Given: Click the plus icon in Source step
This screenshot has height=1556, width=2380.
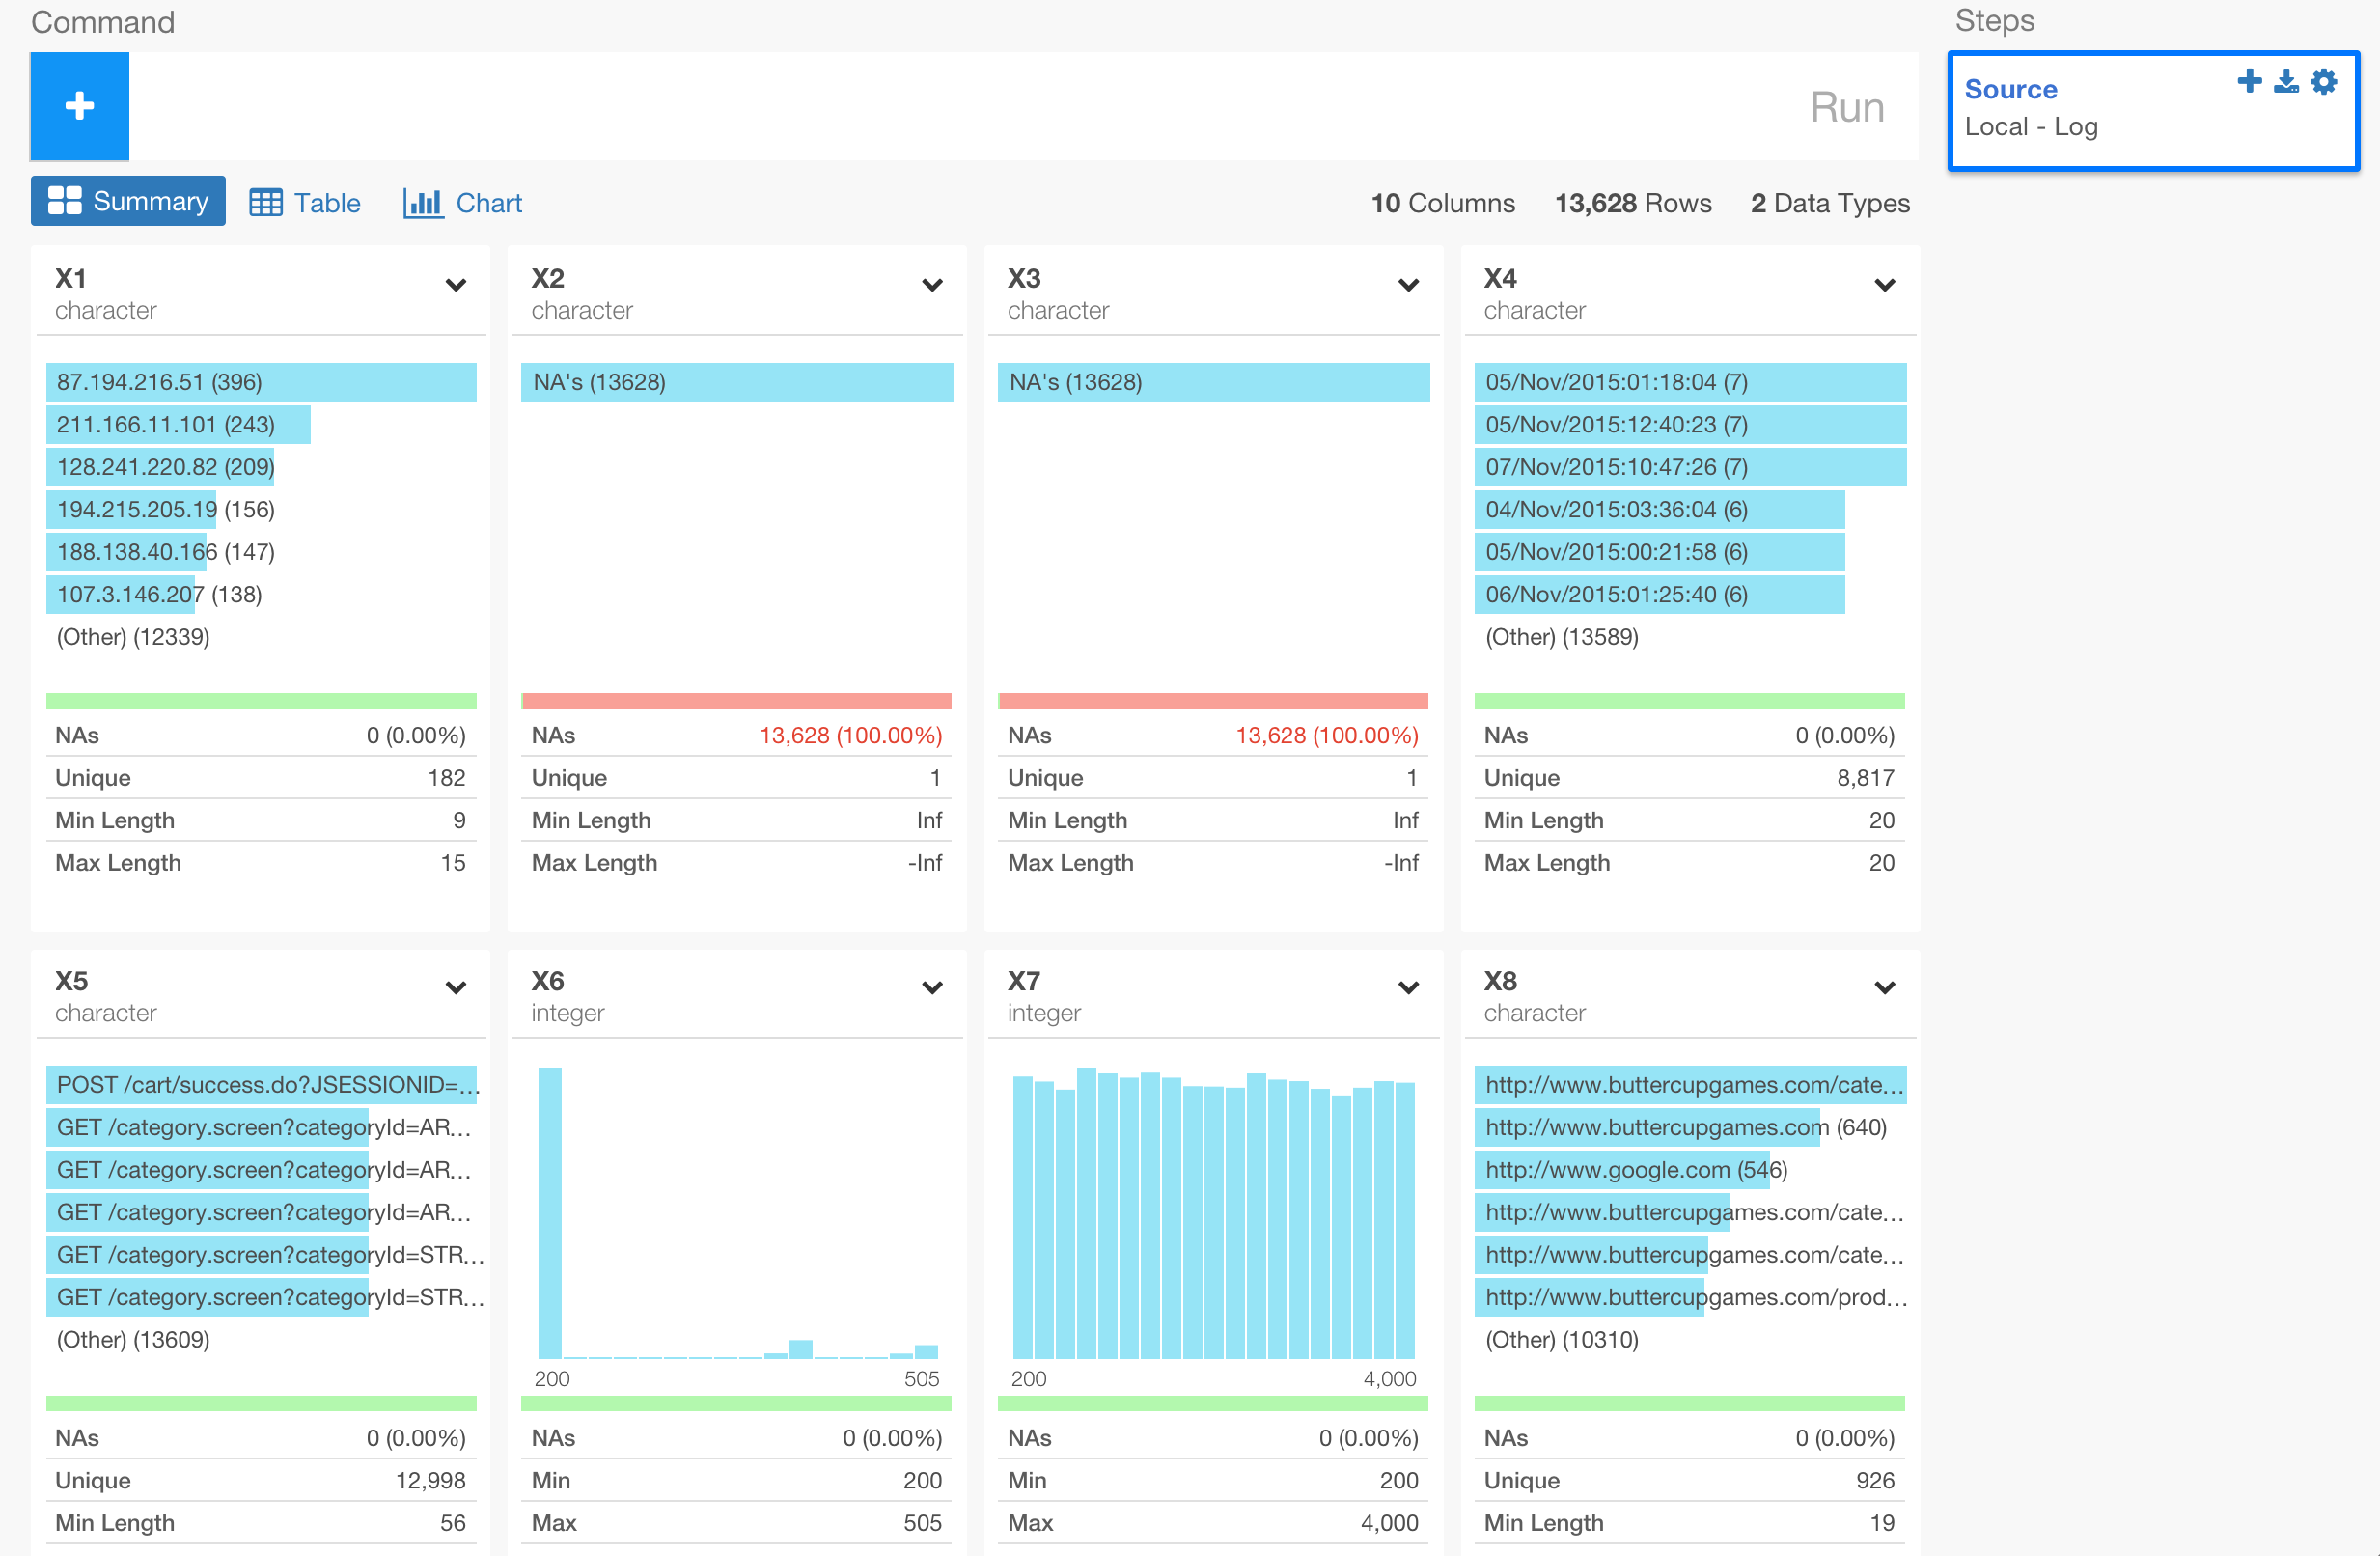Looking at the screenshot, I should tap(2249, 82).
